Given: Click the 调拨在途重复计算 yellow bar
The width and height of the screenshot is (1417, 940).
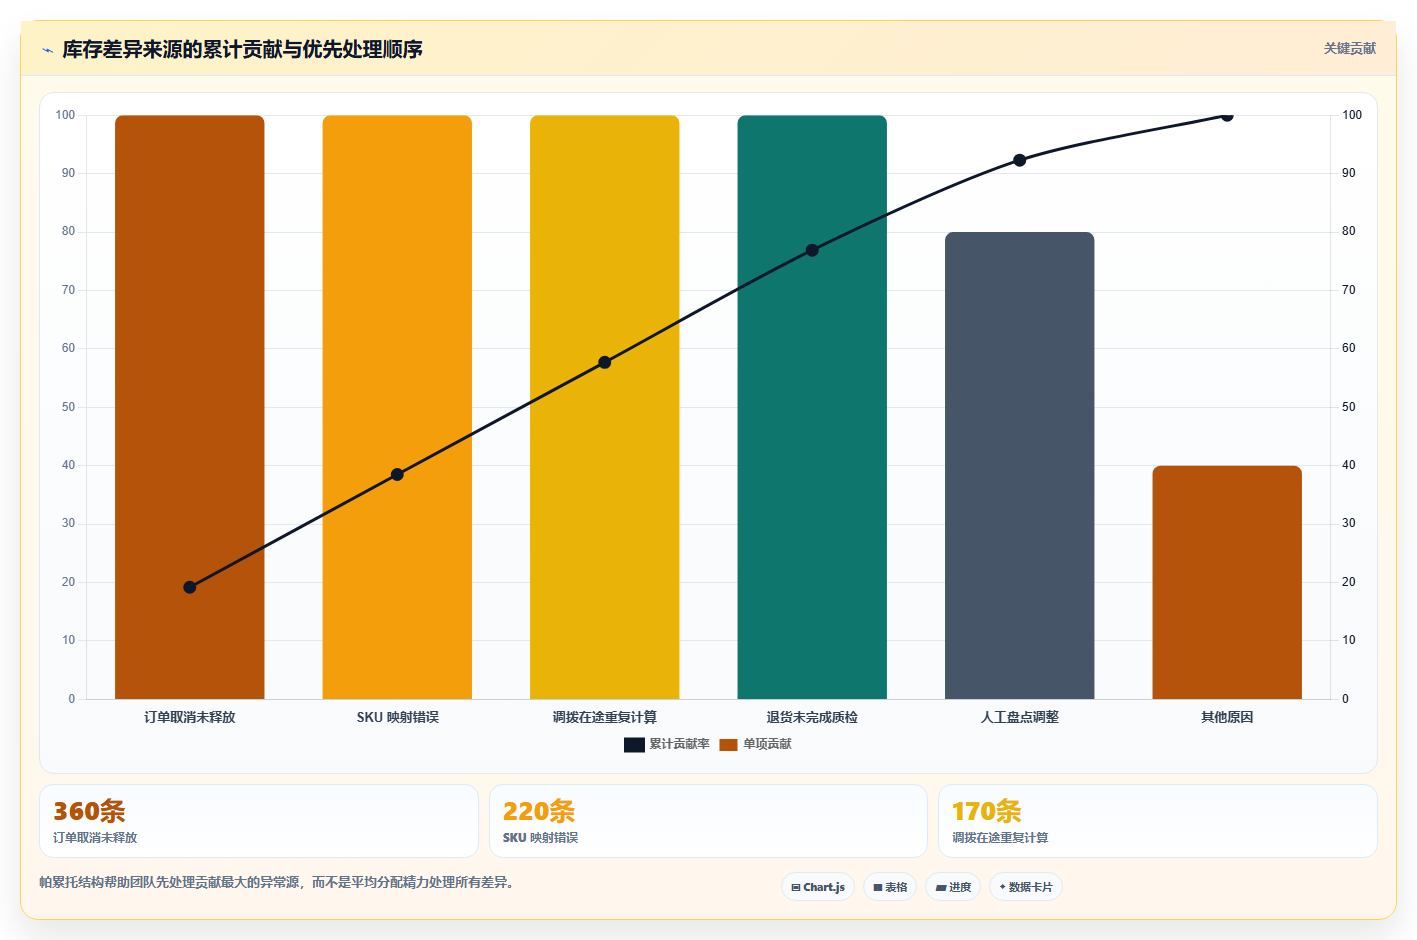Looking at the screenshot, I should click(x=605, y=407).
